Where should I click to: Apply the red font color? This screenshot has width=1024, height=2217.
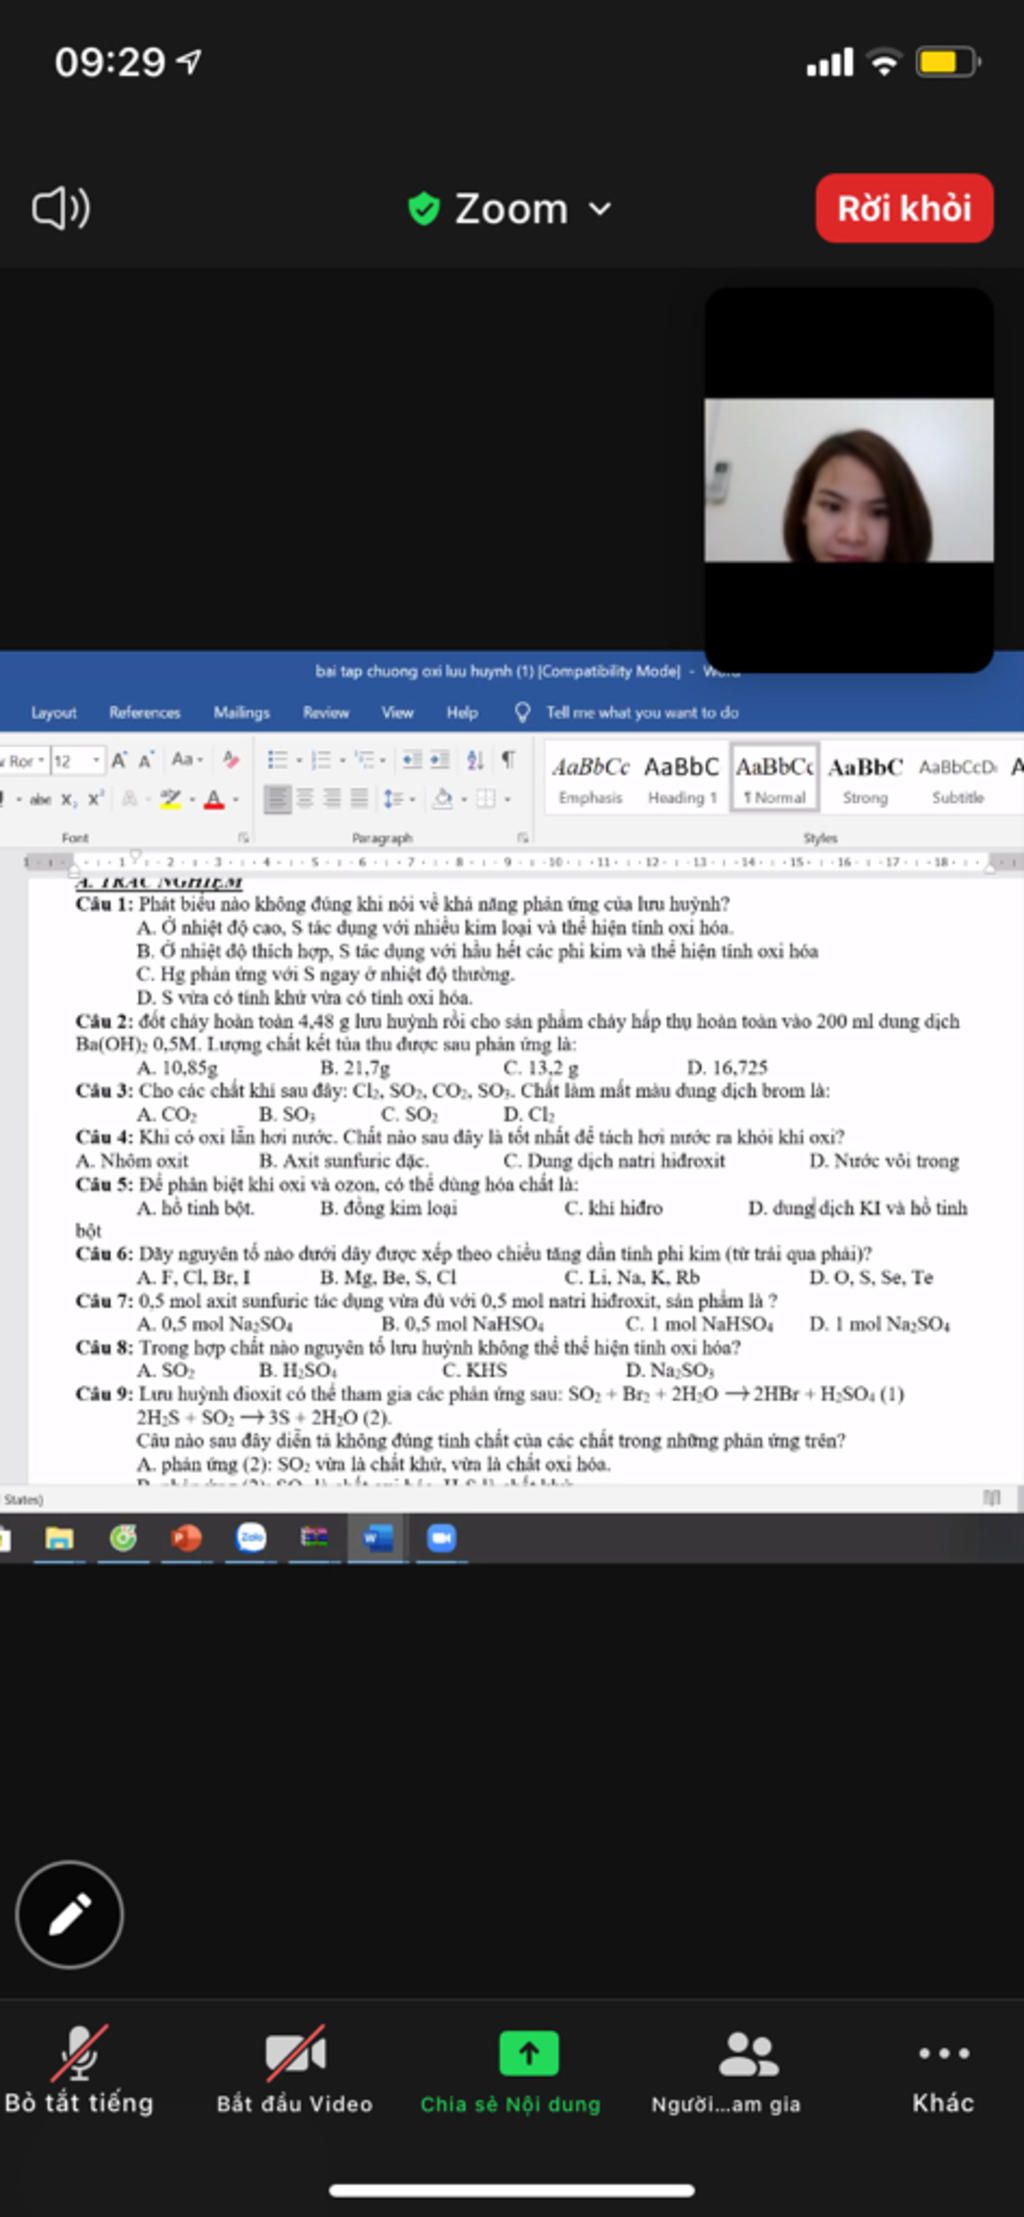[x=213, y=799]
